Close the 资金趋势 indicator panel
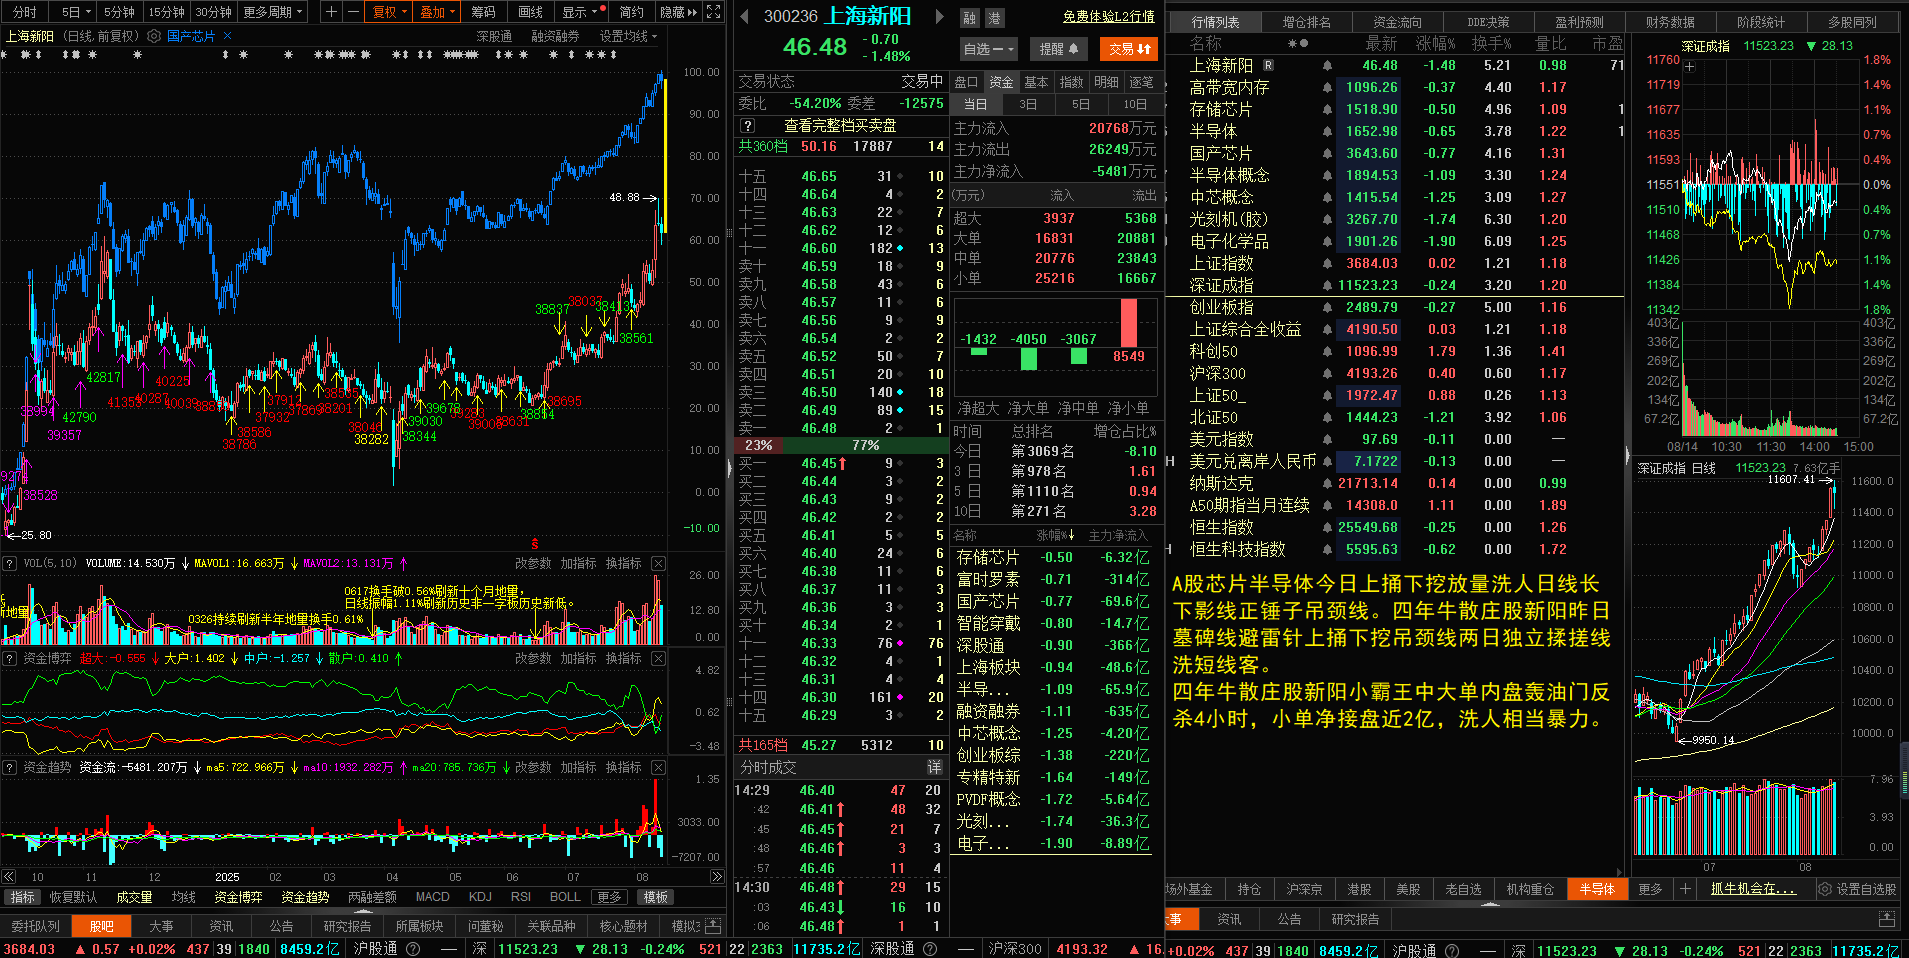 click(x=658, y=768)
